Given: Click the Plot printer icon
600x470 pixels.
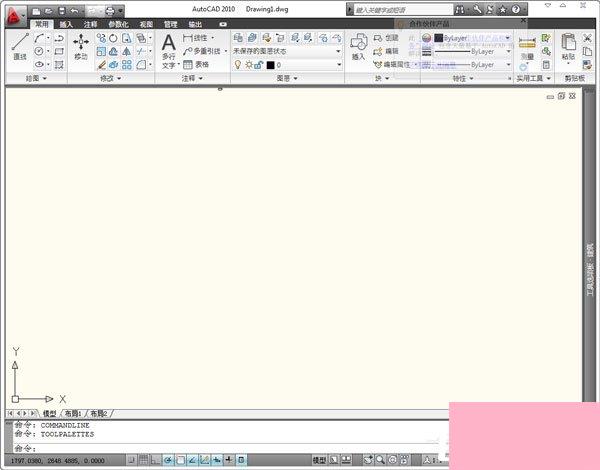Looking at the screenshot, I should coord(110,11).
